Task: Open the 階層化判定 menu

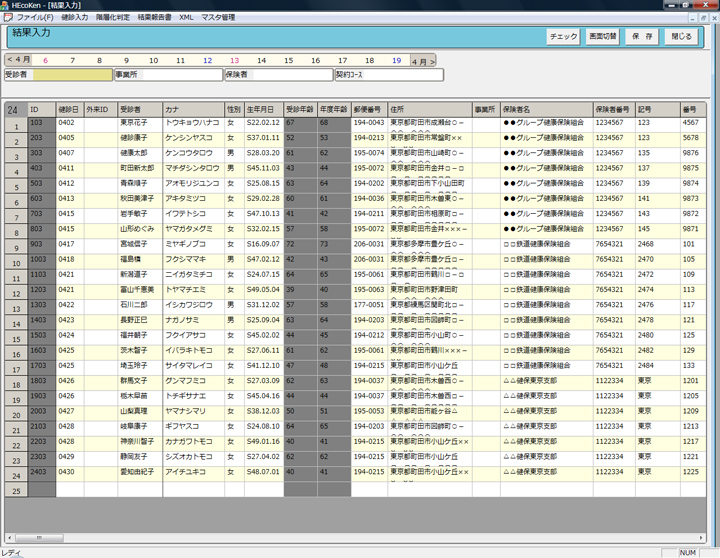Action: pos(112,18)
